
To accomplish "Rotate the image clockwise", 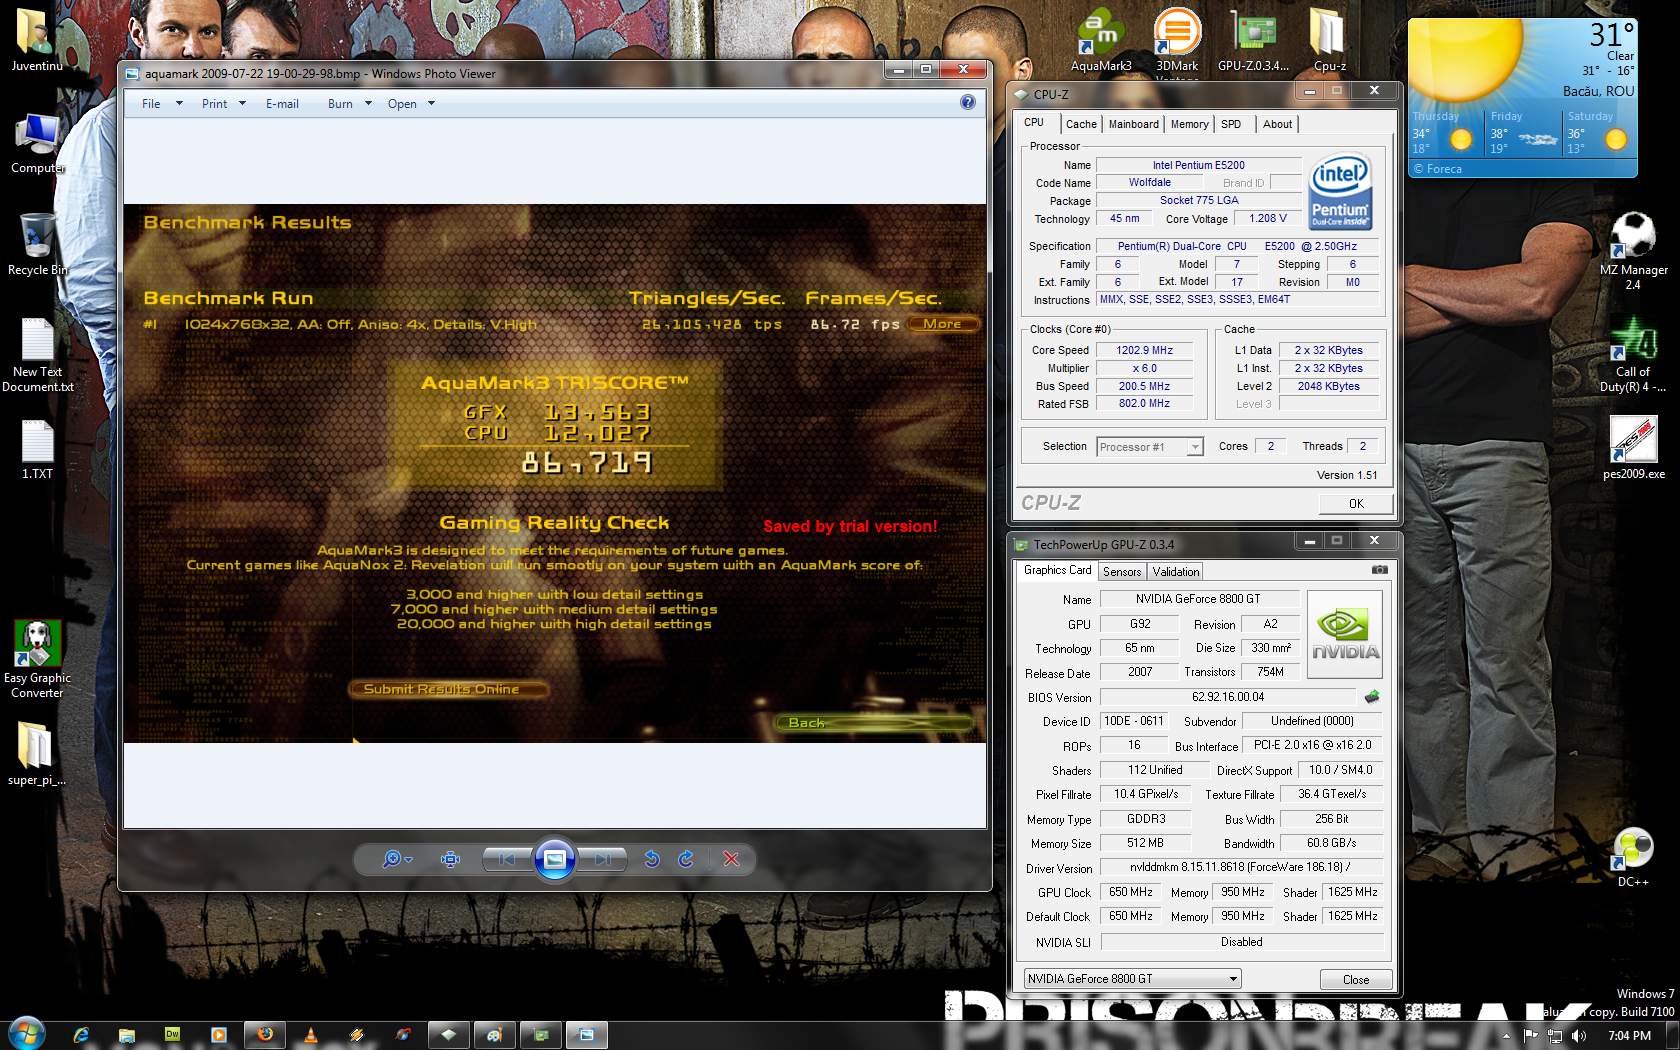I will 686,859.
